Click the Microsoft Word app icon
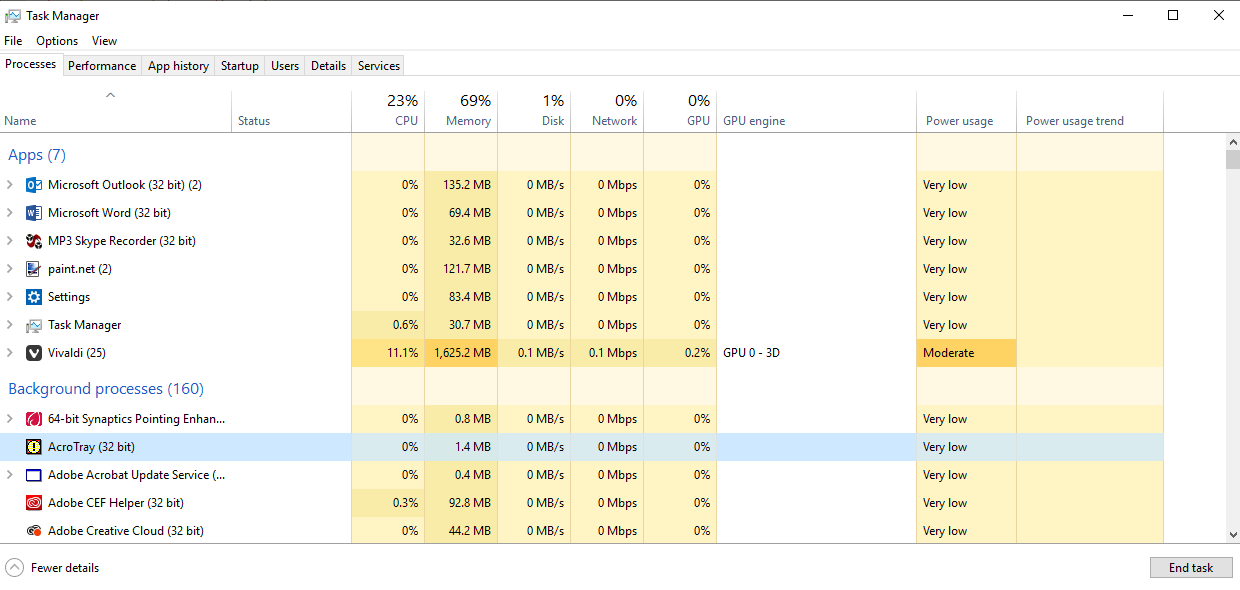The height and width of the screenshot is (590, 1240). [33, 213]
